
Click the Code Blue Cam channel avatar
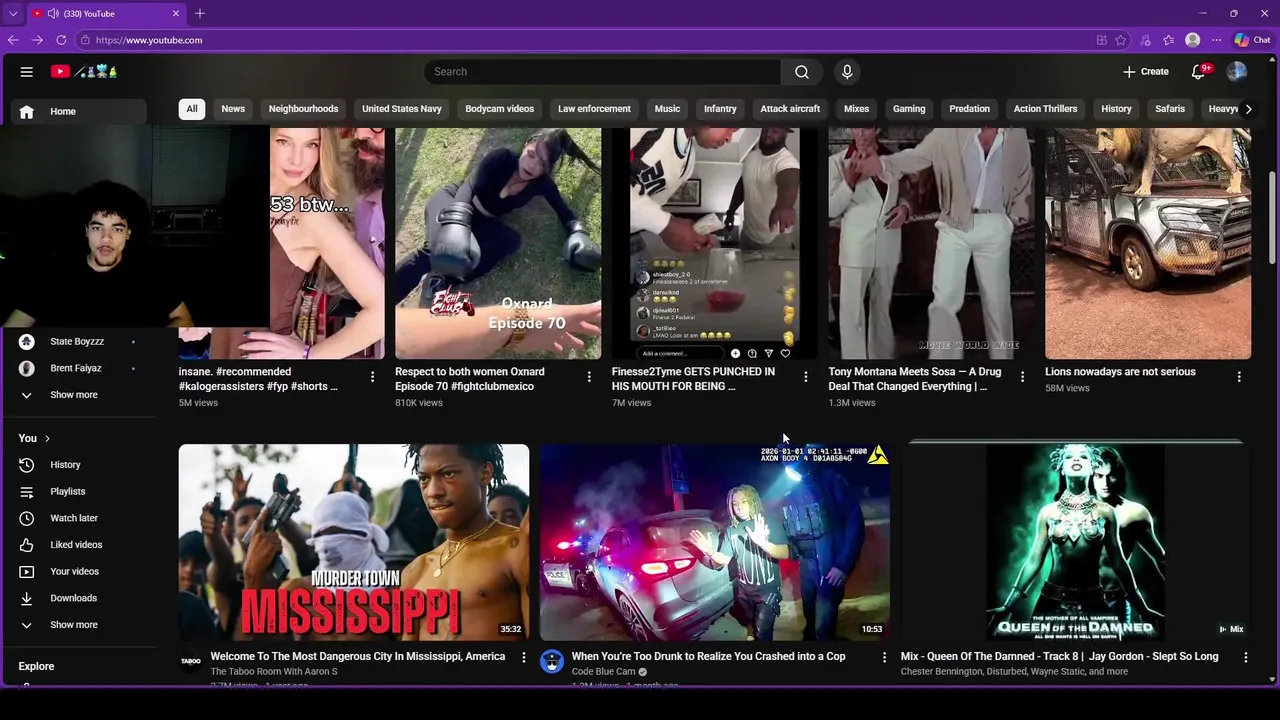(551, 662)
